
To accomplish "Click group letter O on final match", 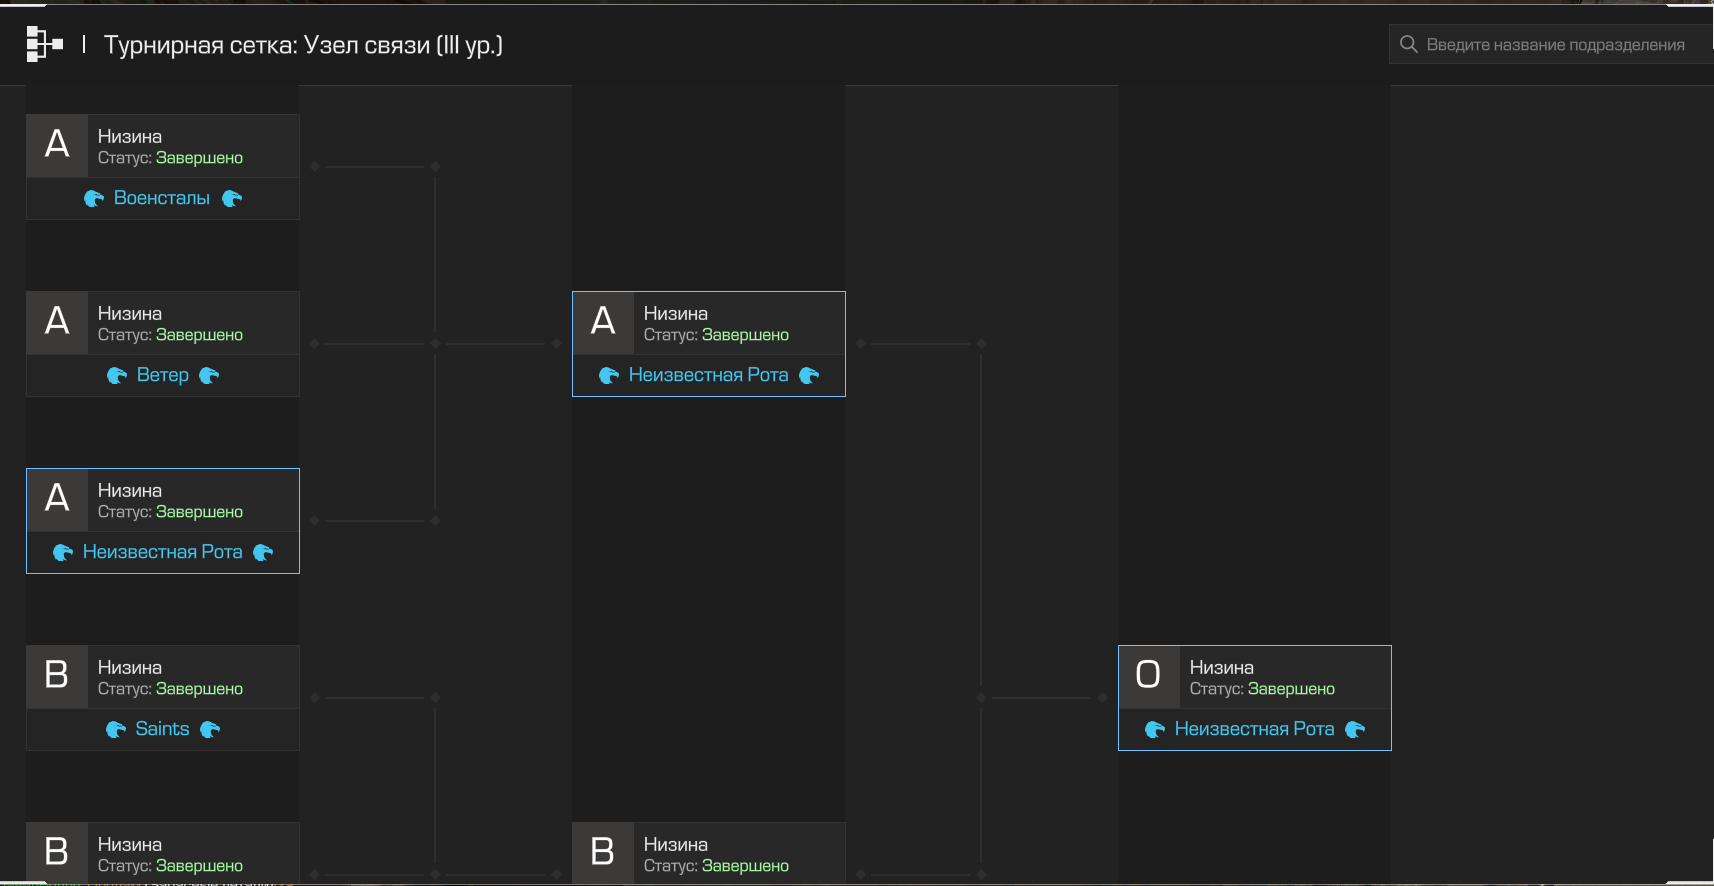I will point(1148,675).
